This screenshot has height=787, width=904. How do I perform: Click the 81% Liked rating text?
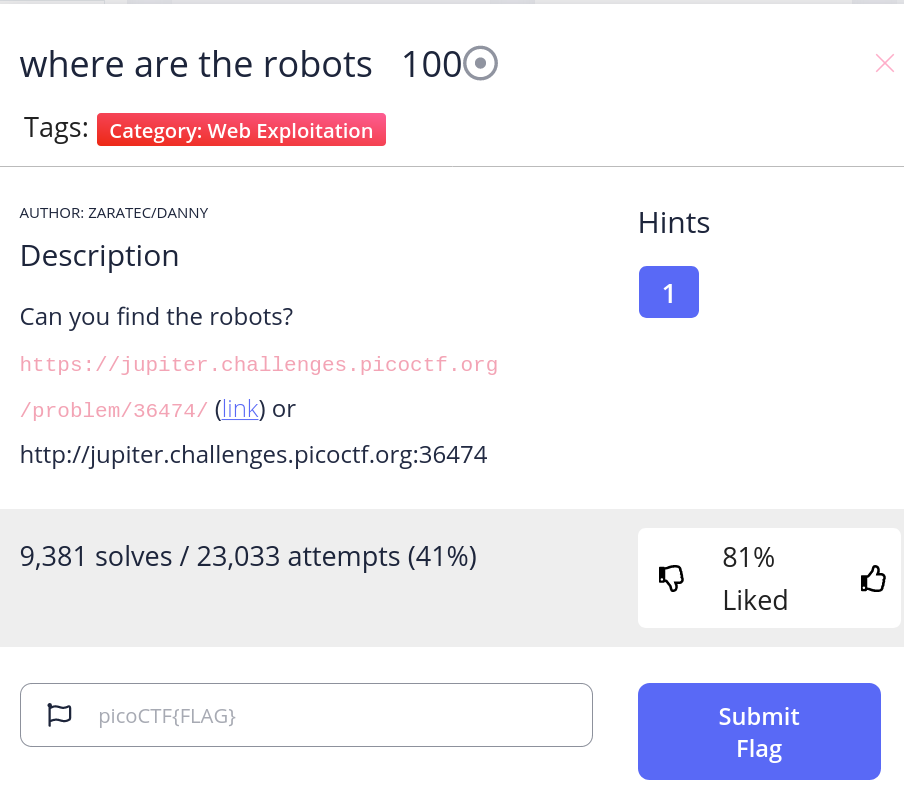click(x=755, y=578)
